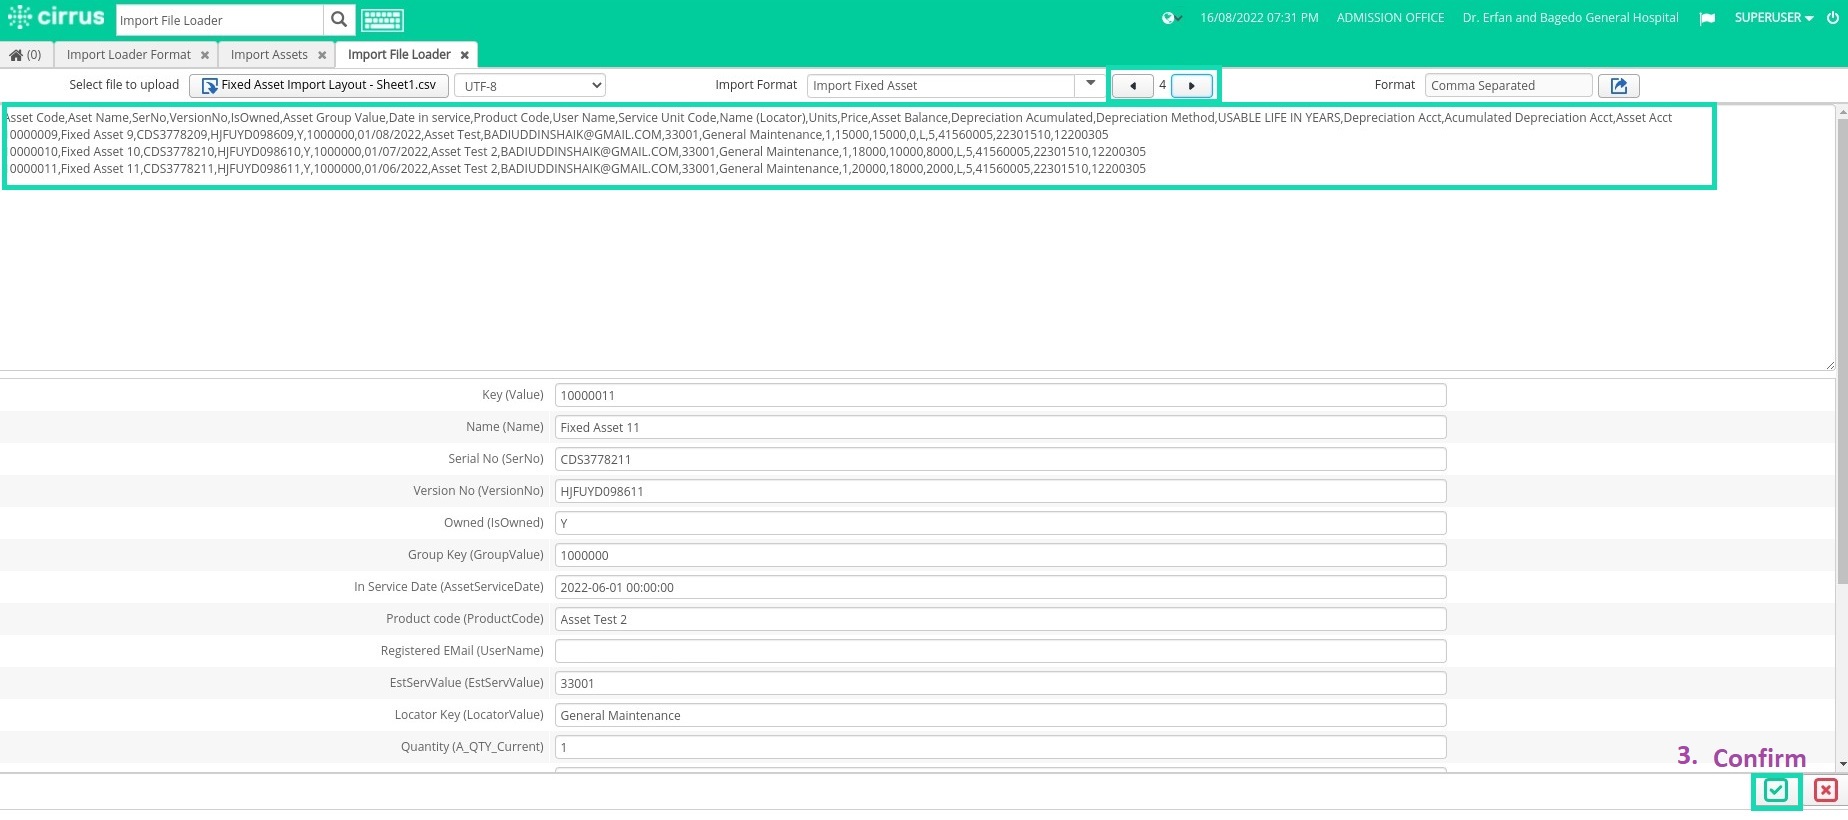Open the UTF-8 encoding dropdown
Screen dimensions: 1848x820
coord(530,86)
